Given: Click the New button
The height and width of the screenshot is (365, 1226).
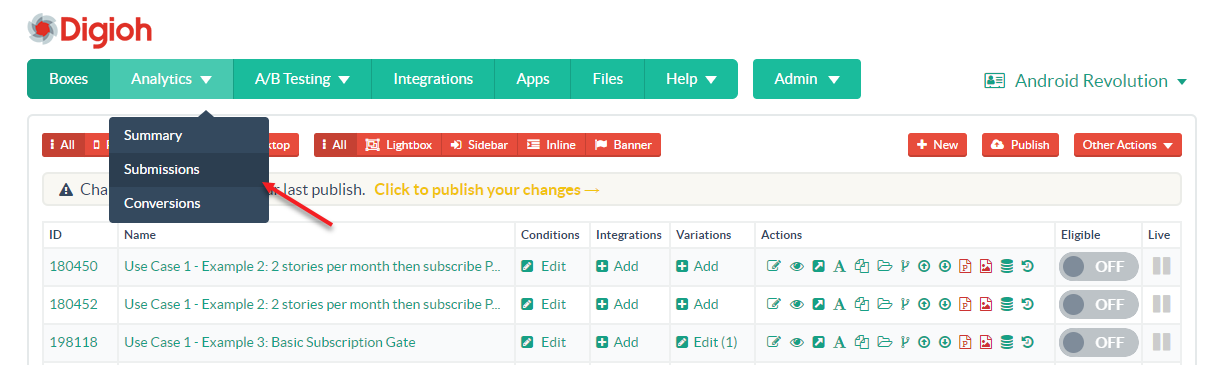Looking at the screenshot, I should point(937,145).
